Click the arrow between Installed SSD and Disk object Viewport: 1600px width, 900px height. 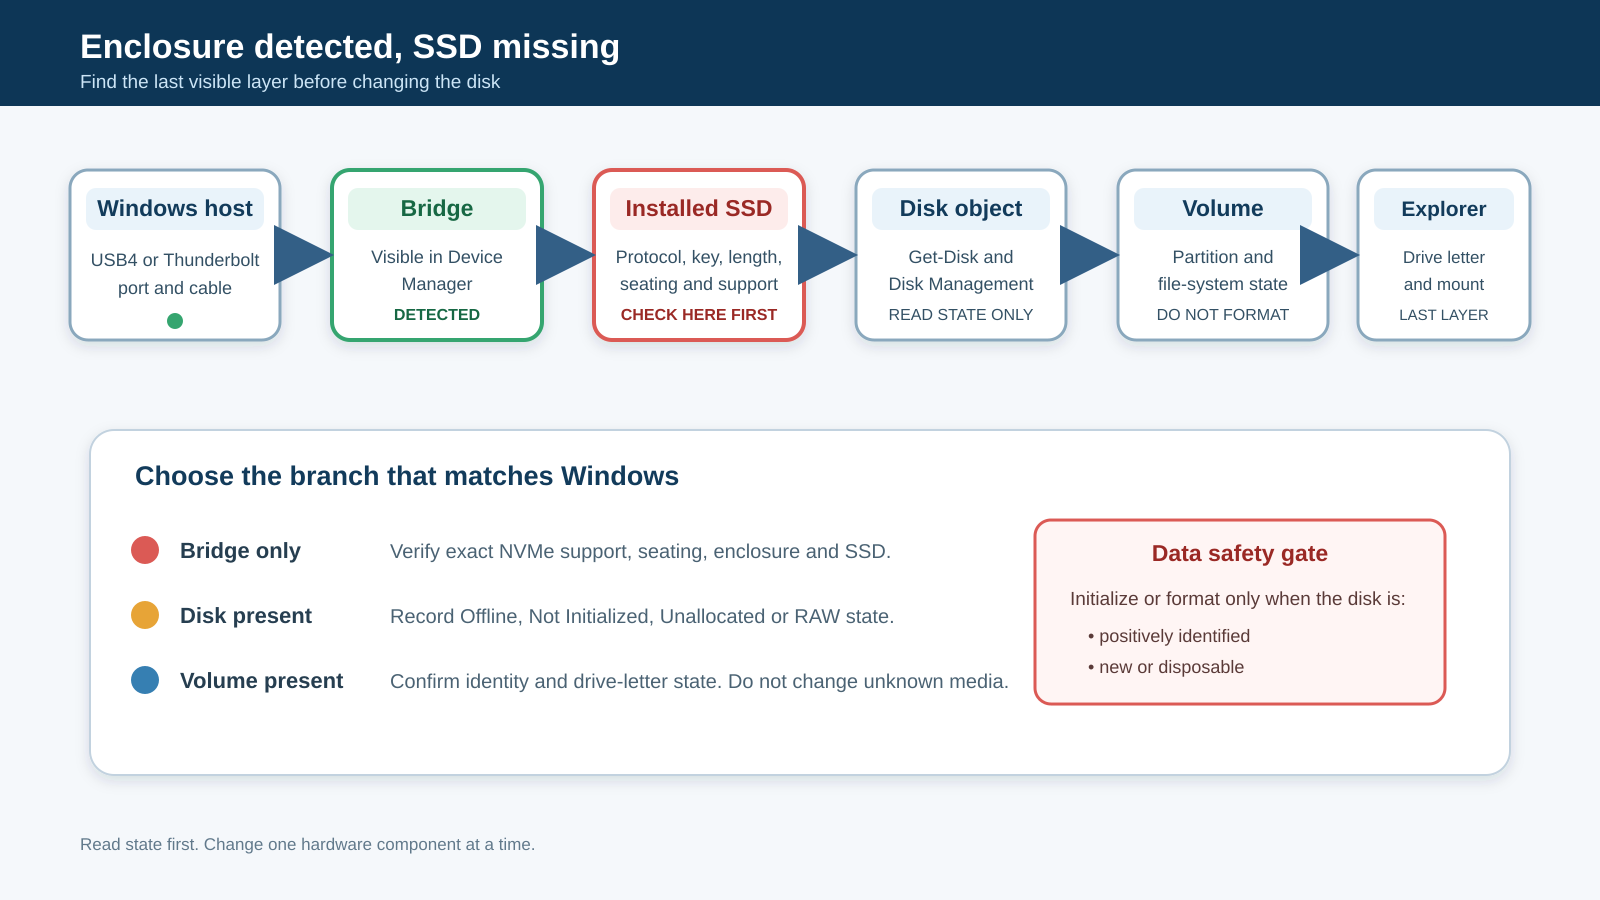click(827, 255)
